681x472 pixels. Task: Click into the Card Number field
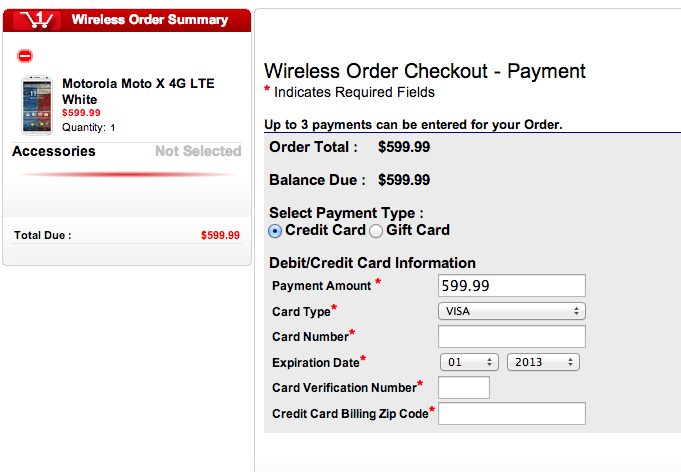click(x=511, y=336)
